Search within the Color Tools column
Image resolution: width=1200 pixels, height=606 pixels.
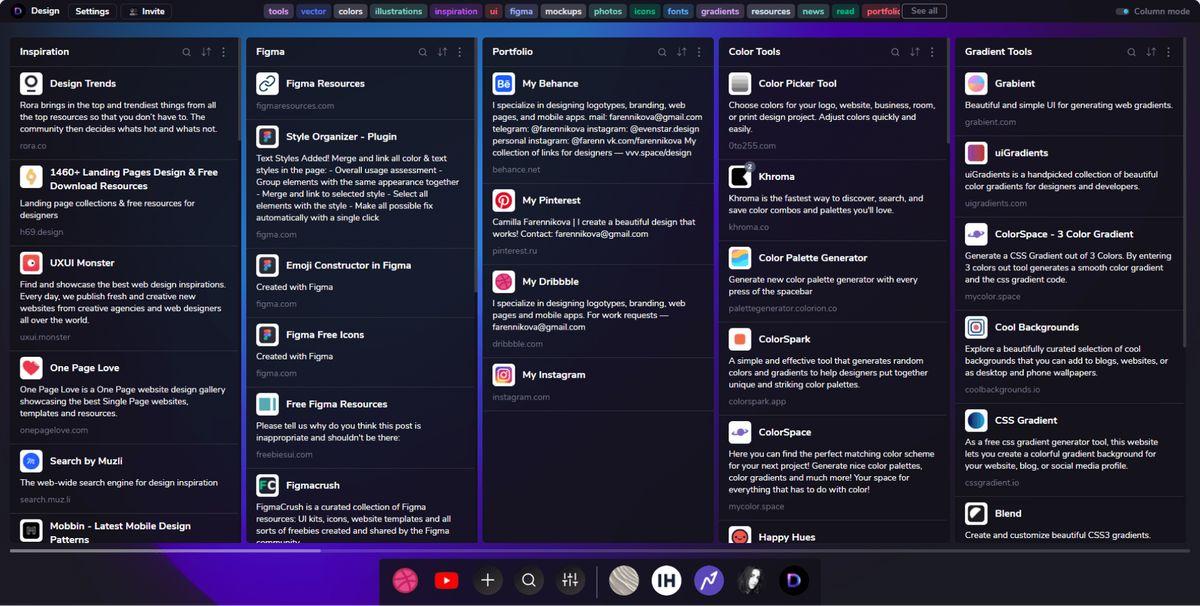pos(895,52)
